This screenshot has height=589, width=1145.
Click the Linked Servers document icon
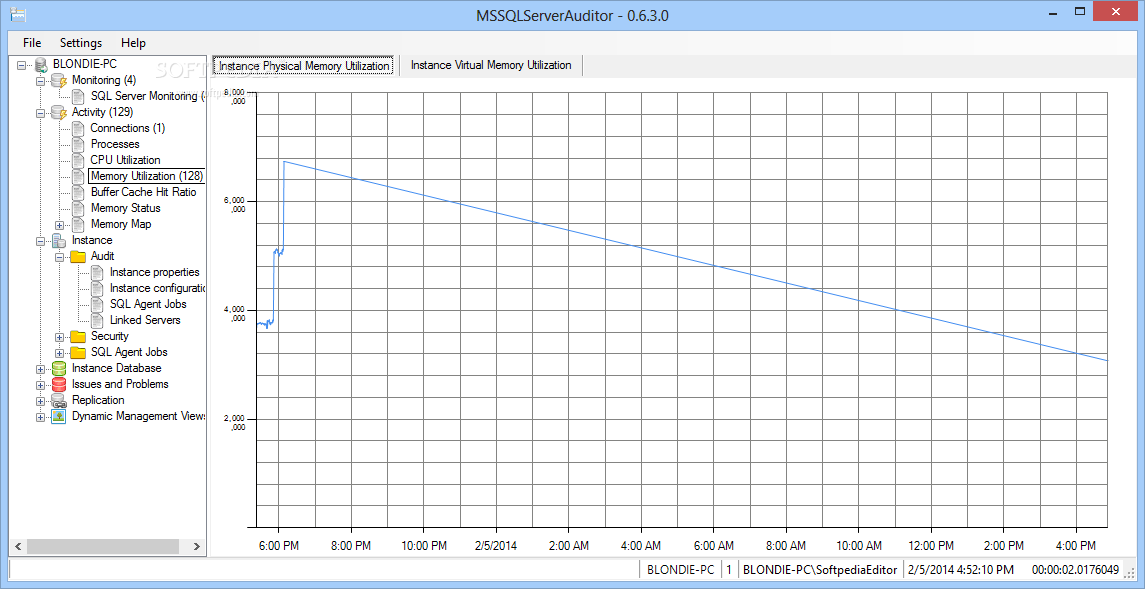[97, 320]
